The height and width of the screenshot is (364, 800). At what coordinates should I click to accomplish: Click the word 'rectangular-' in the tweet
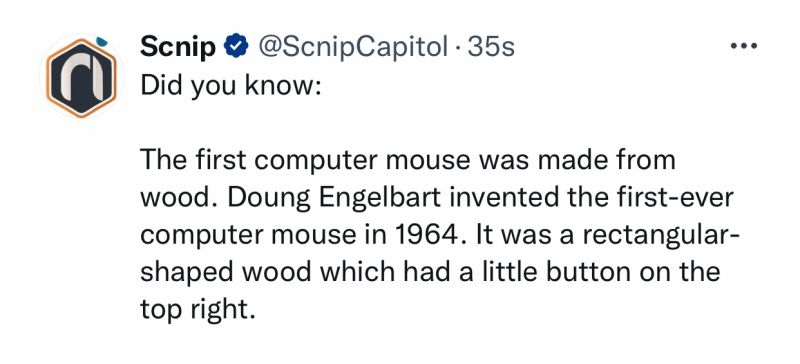coord(660,236)
